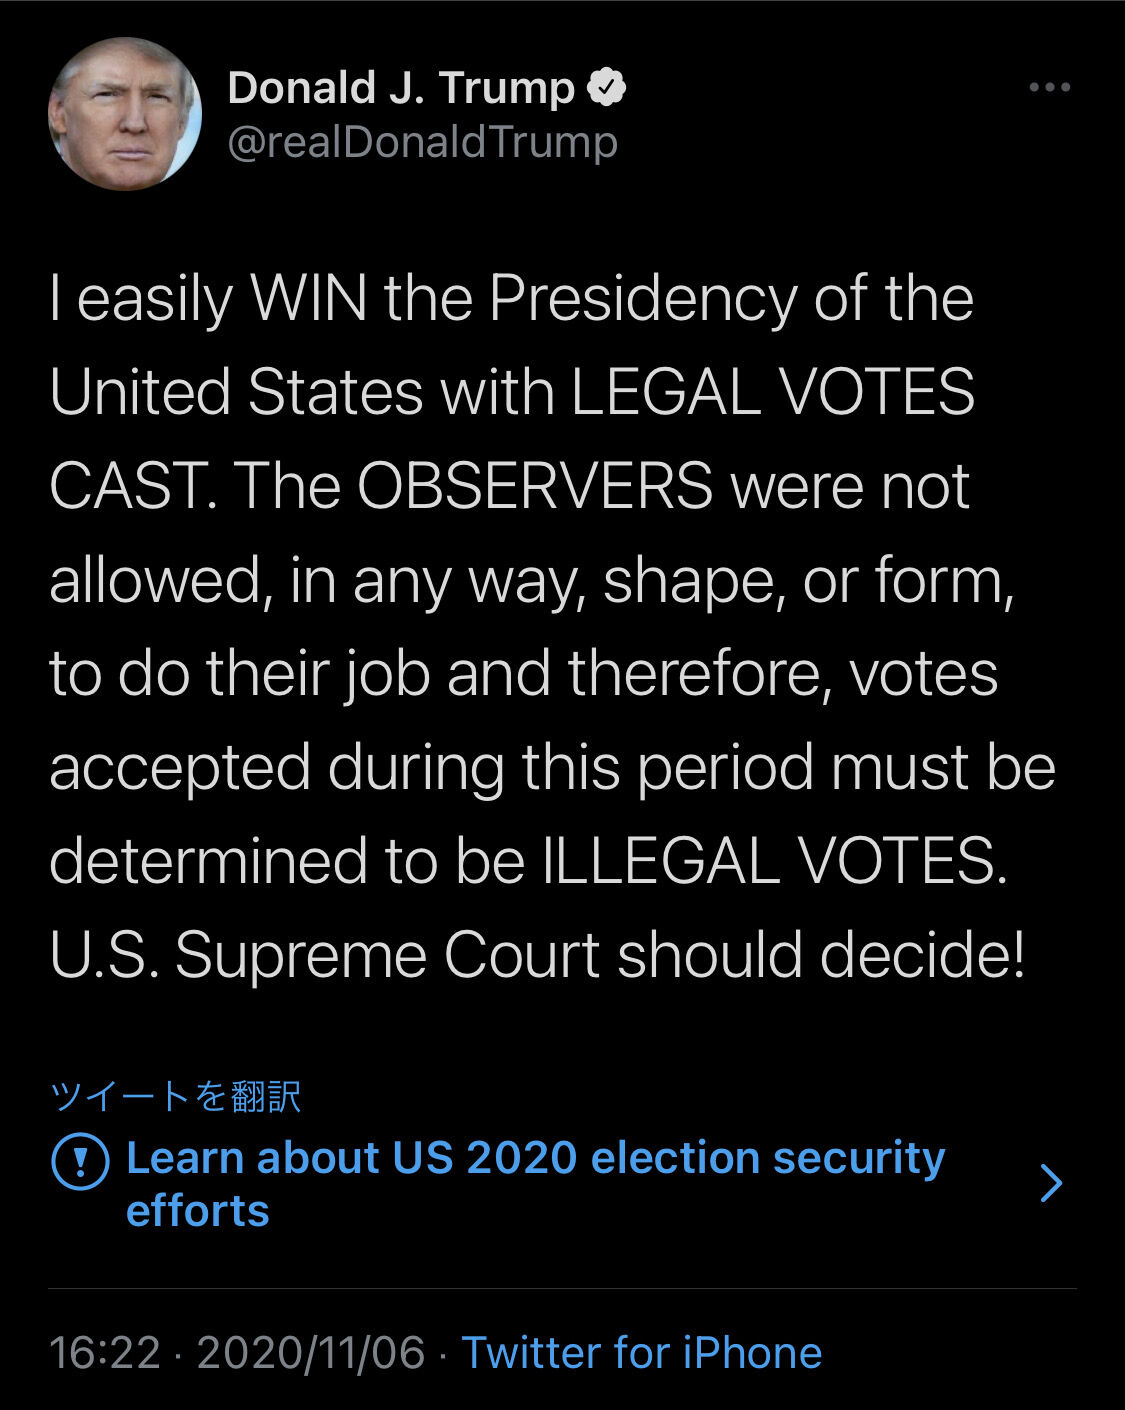The height and width of the screenshot is (1410, 1125).
Task: Tap the word WIN in the tweet
Action: click(x=309, y=299)
